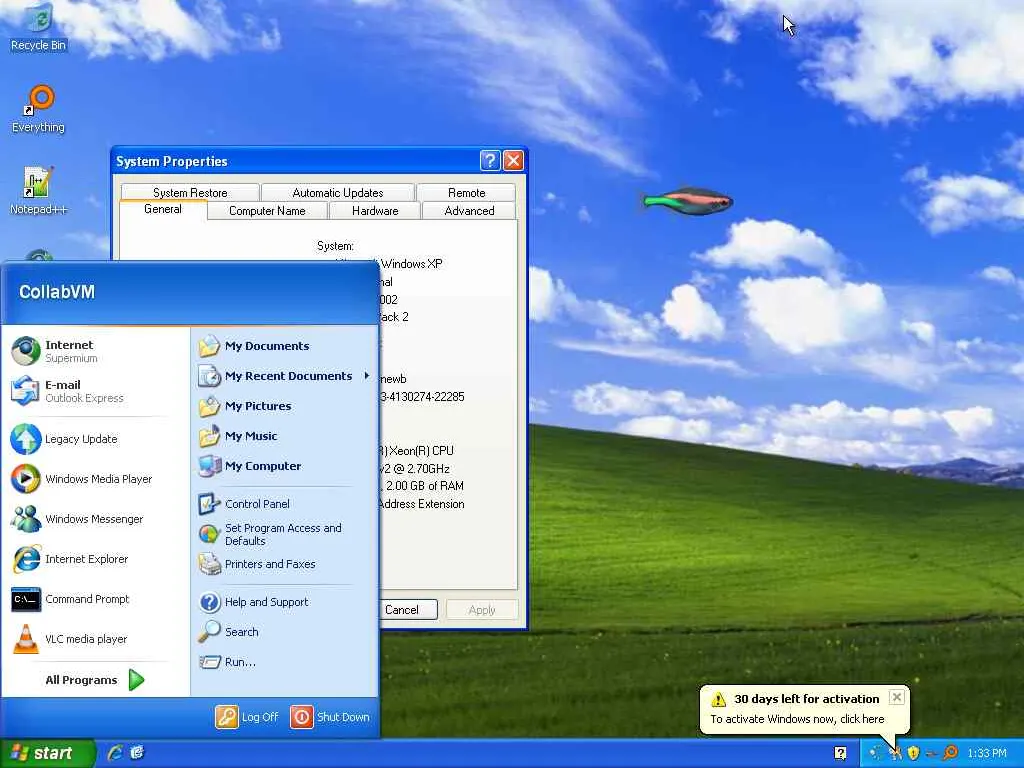Image resolution: width=1024 pixels, height=768 pixels.
Task: Click the CollabVM user name header
Action: tap(57, 292)
